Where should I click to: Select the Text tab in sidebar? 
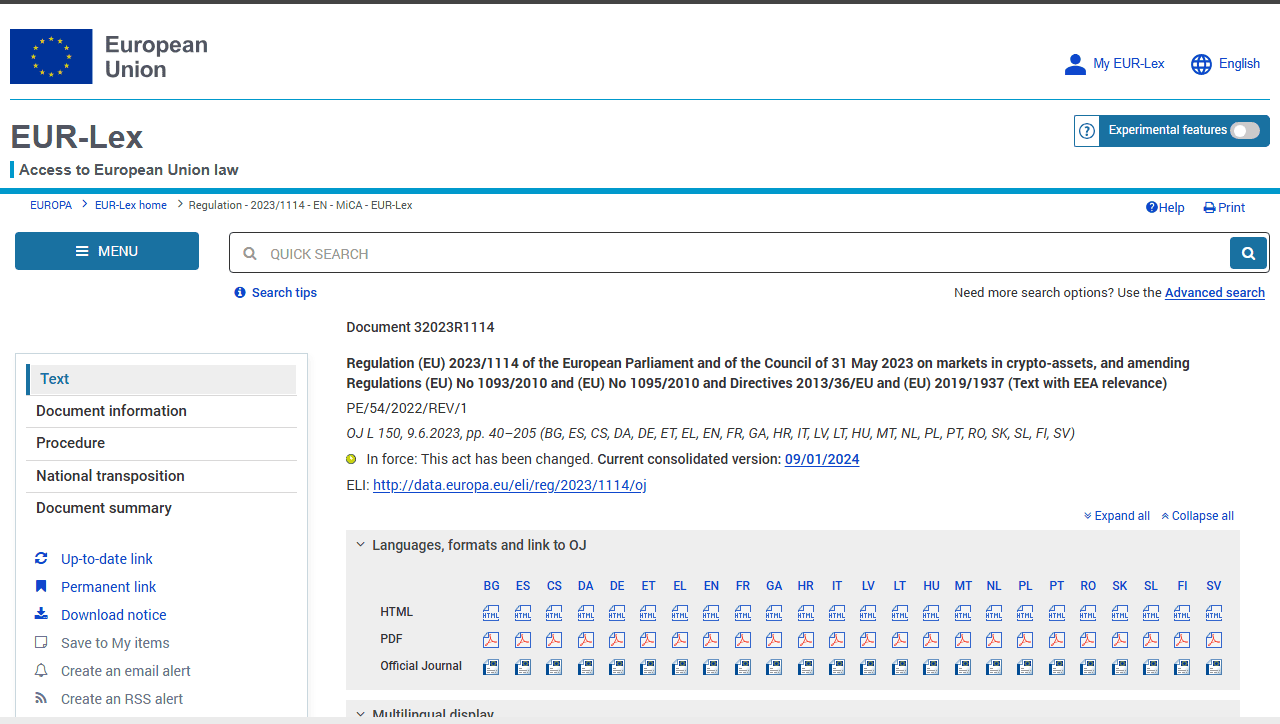pos(161,379)
